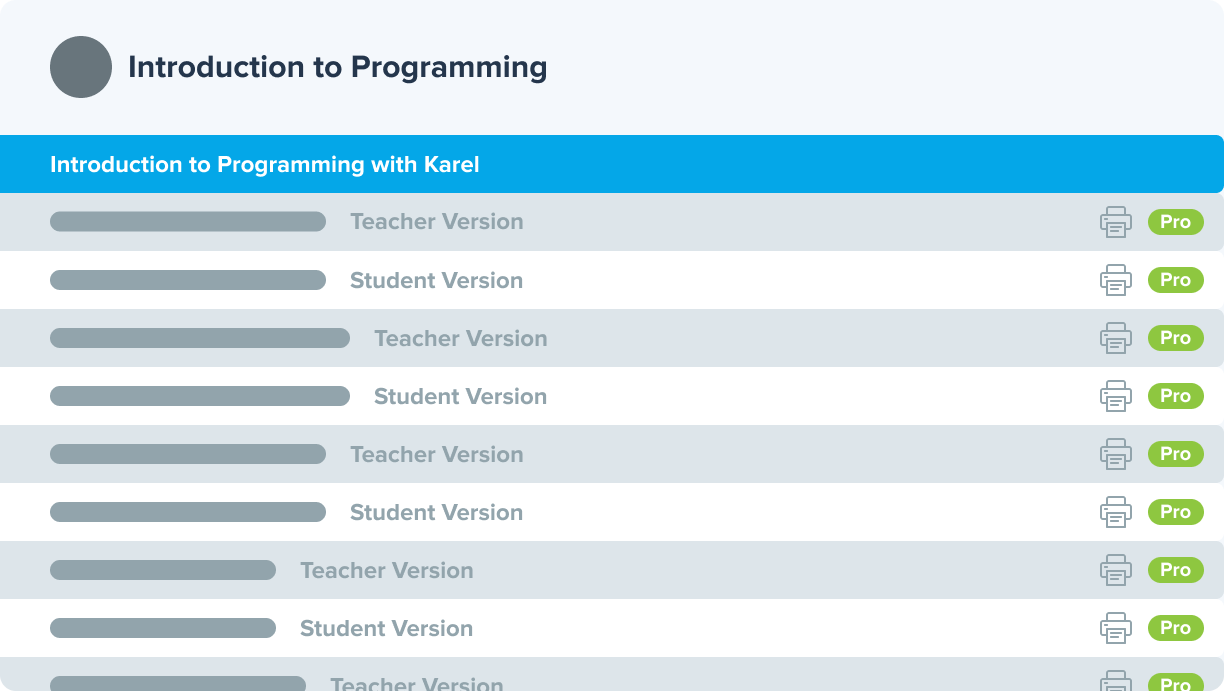This screenshot has width=1224, height=691.
Task: Print the second Teacher Version handout
Action: pyautogui.click(x=1116, y=338)
